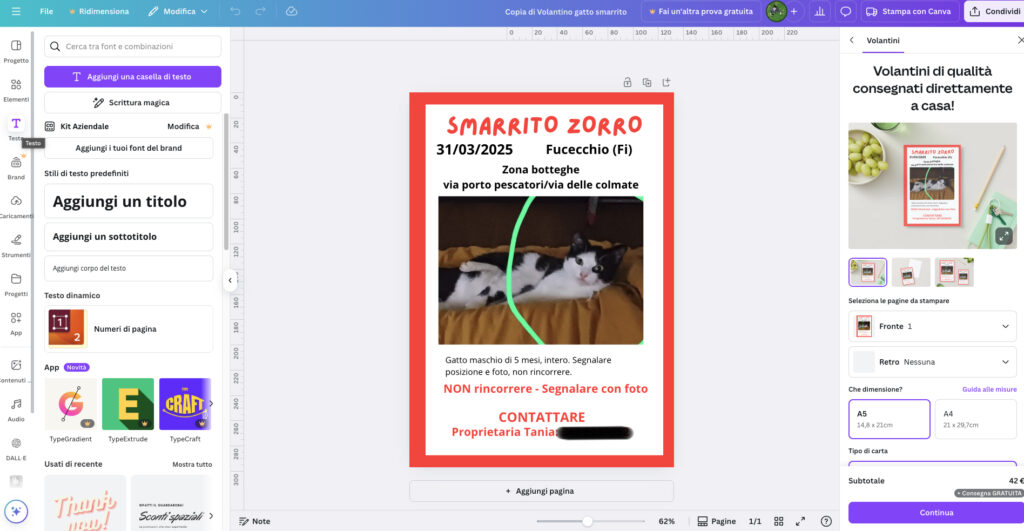
Task: Open the Strumenti sidebar panel
Action: tap(16, 246)
